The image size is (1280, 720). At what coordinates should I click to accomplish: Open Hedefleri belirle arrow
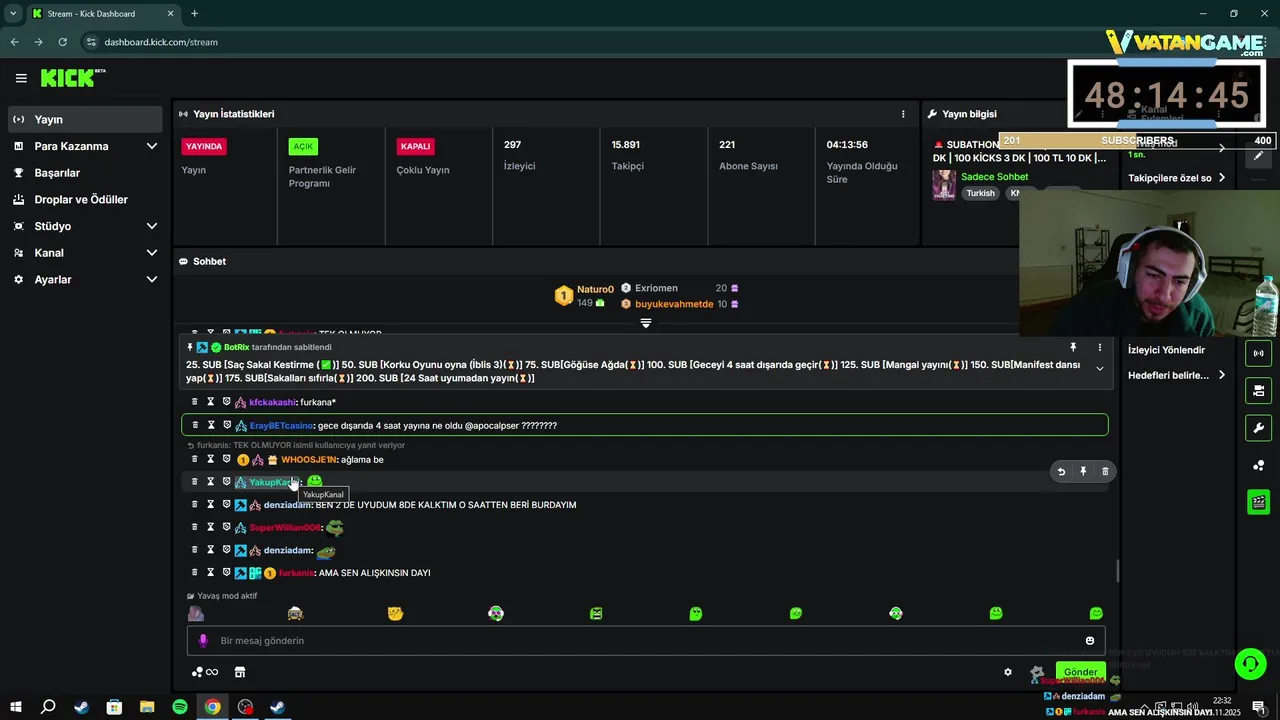click(1221, 375)
